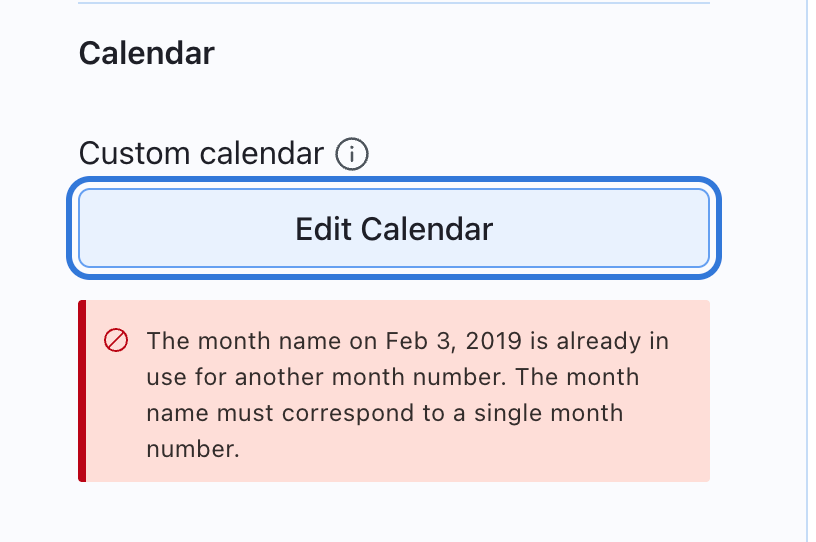Click the final word "number." in the alert
The image size is (816, 542).
pyautogui.click(x=193, y=449)
